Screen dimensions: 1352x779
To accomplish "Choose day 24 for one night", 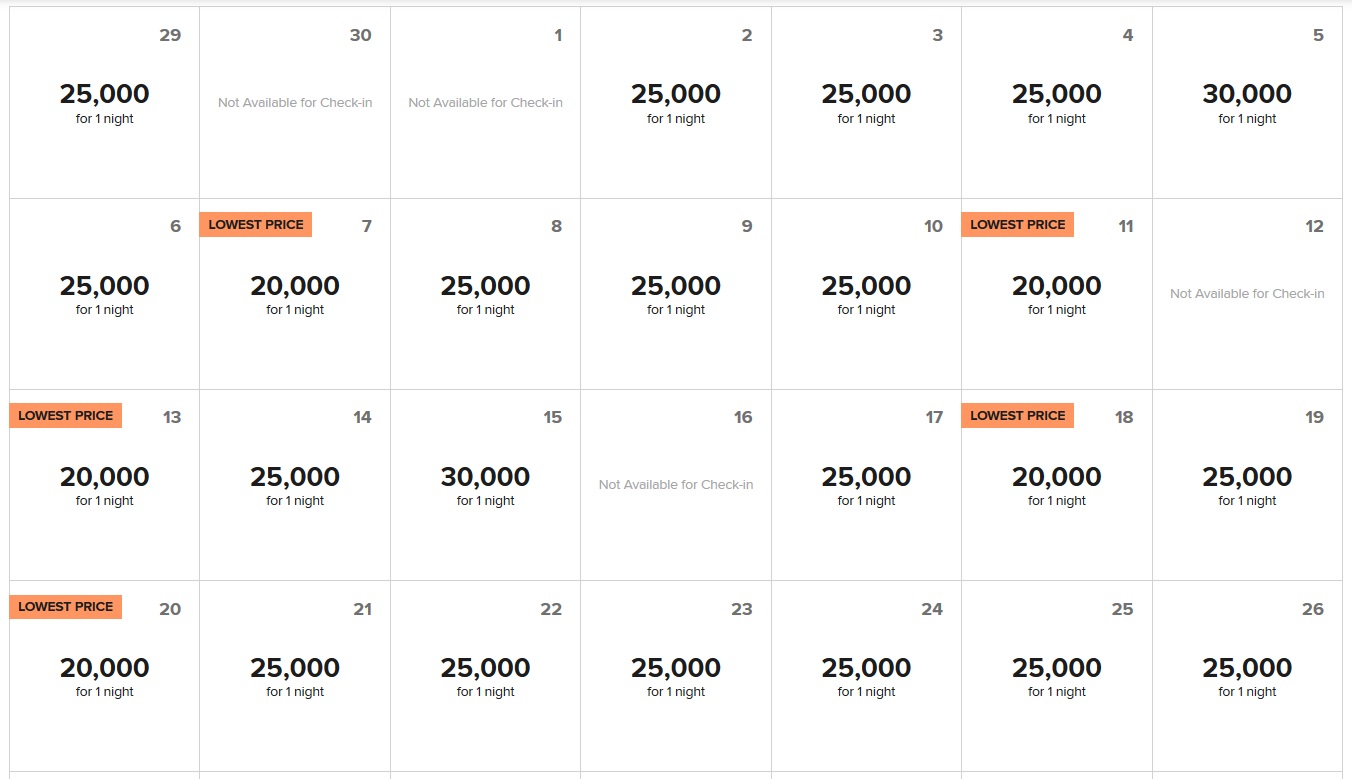I will point(866,676).
